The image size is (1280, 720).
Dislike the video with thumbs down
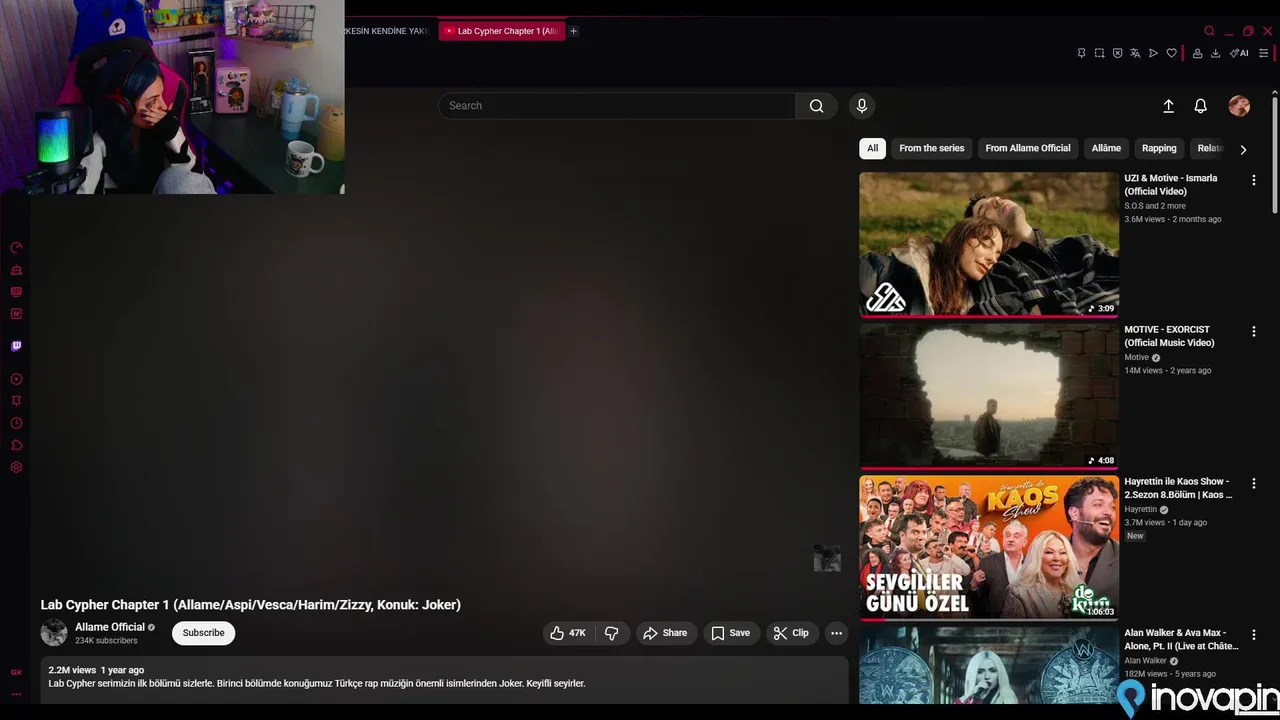[x=611, y=633]
